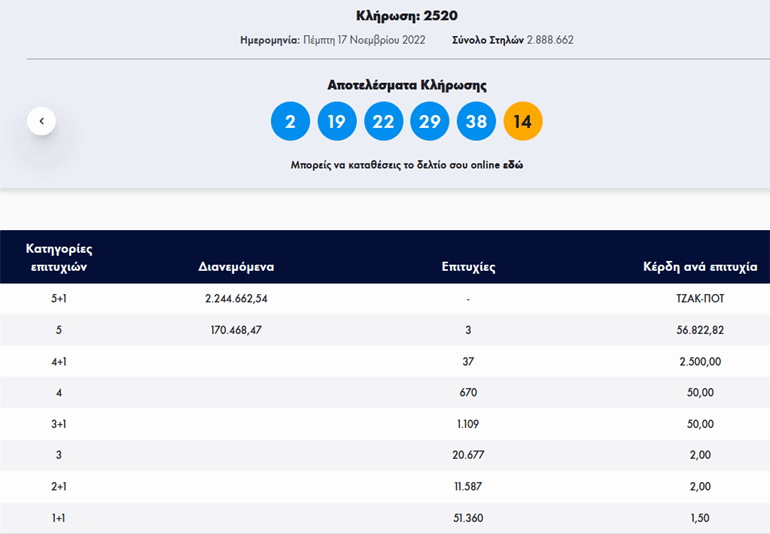Screen dimensions: 770x534
Task: Select blue number ball 2
Action: [290, 122]
